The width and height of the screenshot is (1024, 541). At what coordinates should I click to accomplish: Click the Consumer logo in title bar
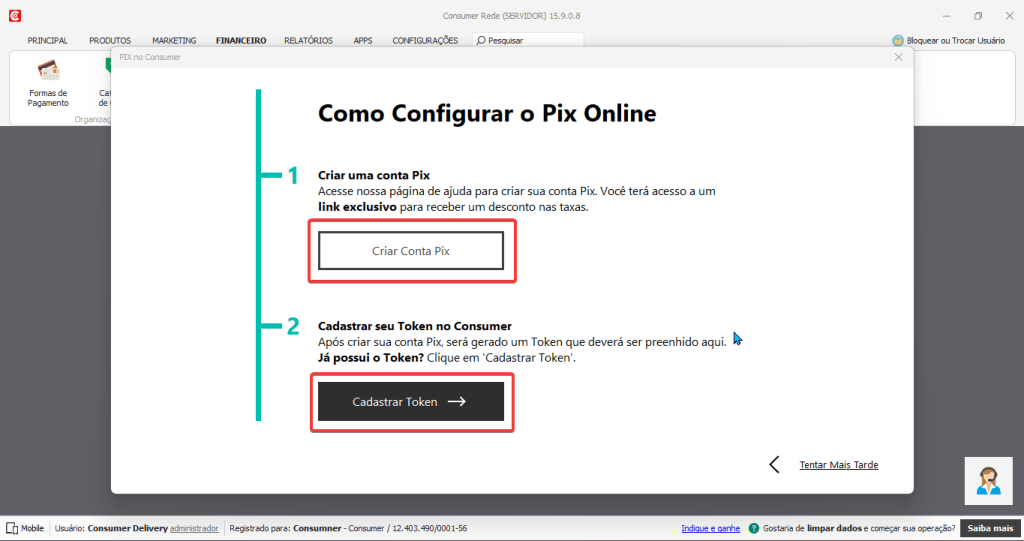(x=14, y=16)
